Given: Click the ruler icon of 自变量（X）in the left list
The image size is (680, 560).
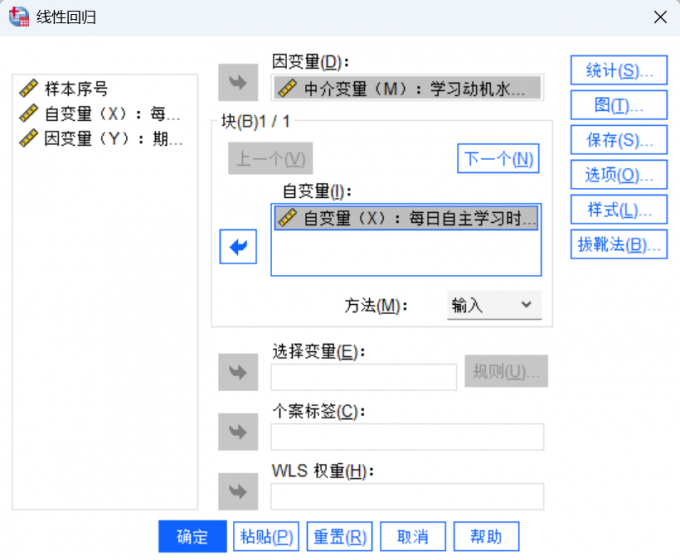Looking at the screenshot, I should [x=28, y=113].
